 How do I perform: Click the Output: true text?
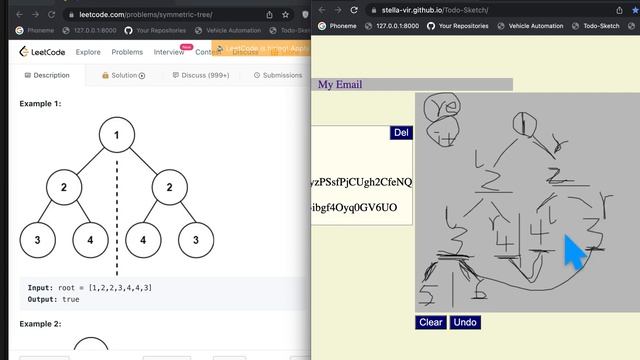coord(53,299)
